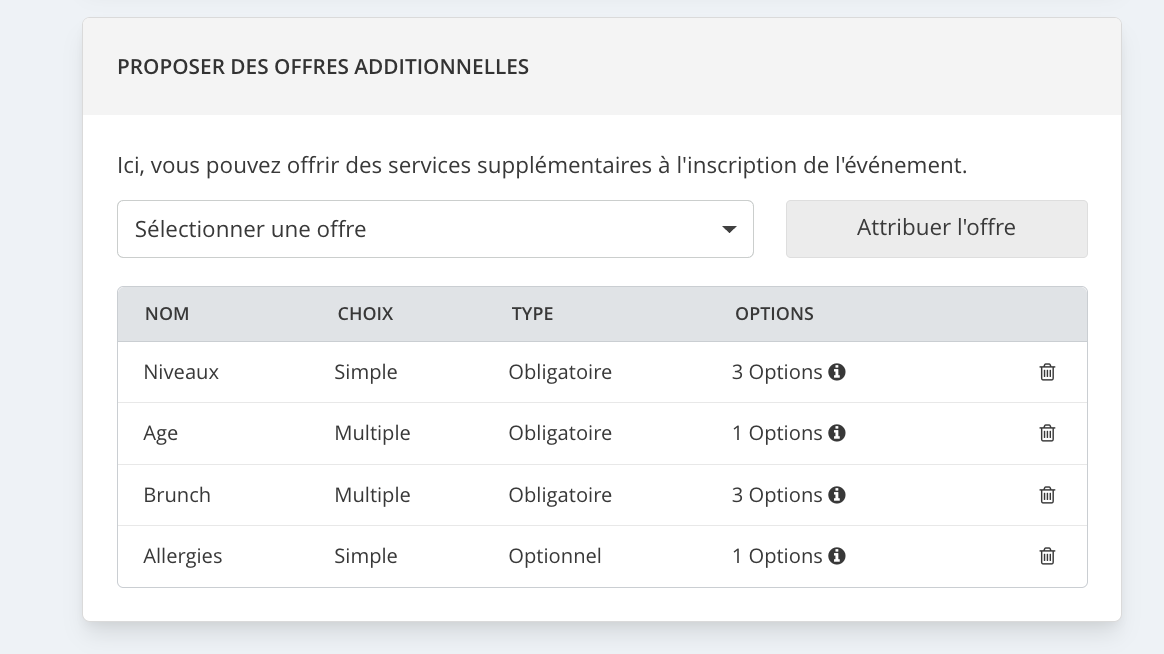Select the Allergies row name
Viewport: 1164px width, 654px height.
183,556
